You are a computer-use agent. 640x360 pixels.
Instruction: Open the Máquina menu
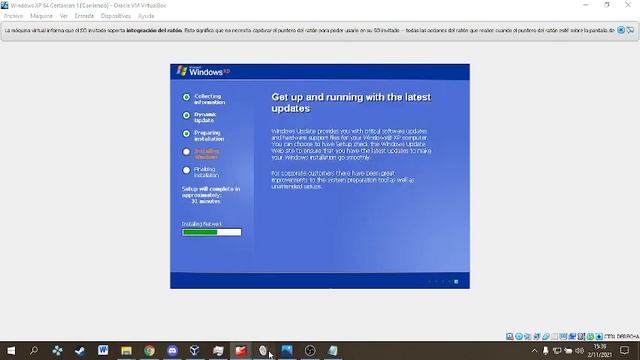[41, 16]
